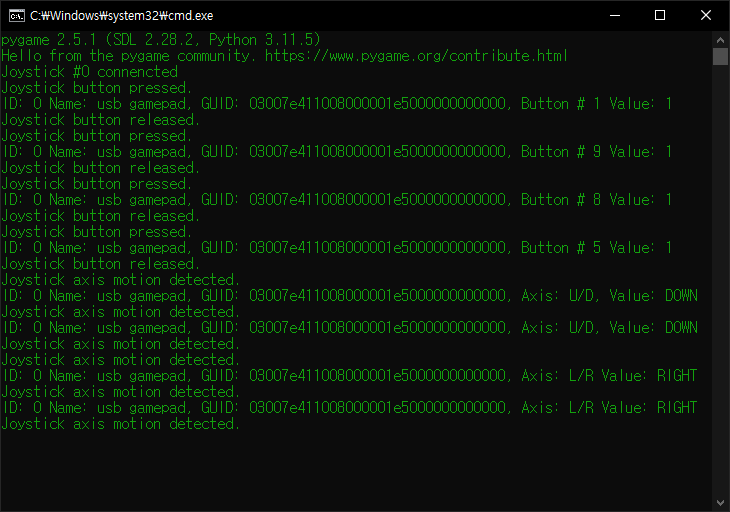Click the line with 'Button # 1'

coord(337,103)
